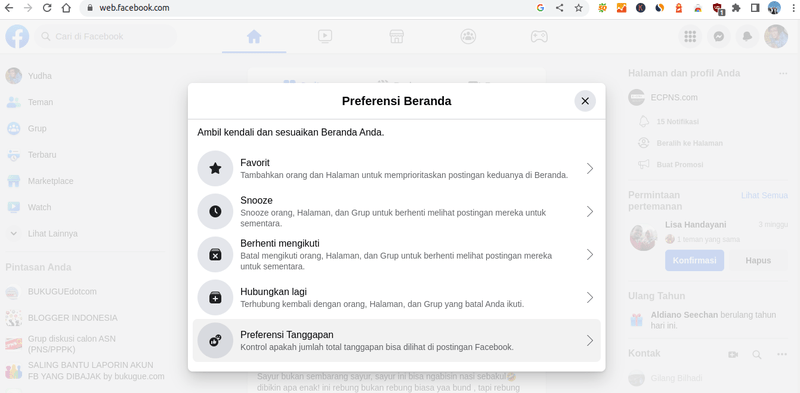Click the Snooze clock icon

215,211
